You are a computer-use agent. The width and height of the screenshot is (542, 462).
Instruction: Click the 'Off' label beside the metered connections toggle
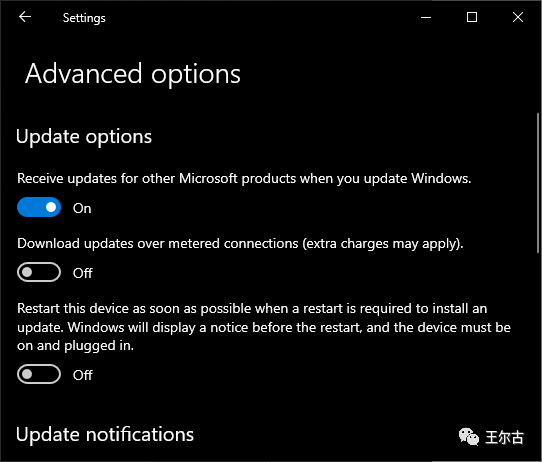point(83,273)
